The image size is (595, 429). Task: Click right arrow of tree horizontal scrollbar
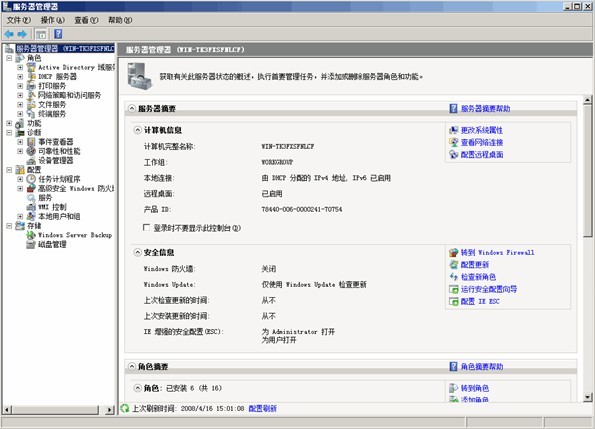point(109,410)
